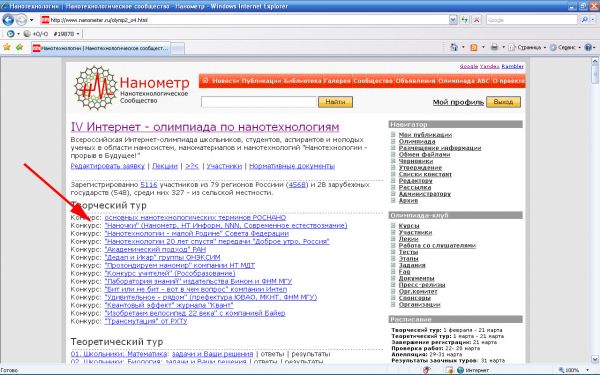Open the Новости menu item
Image resolution: width=600 pixels, height=375 pixels.
(226, 81)
